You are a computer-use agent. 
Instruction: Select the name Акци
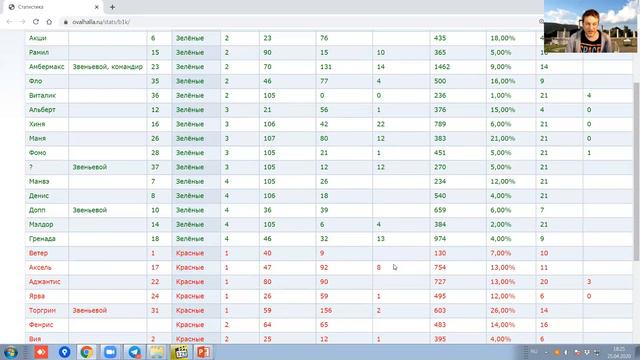(38, 38)
